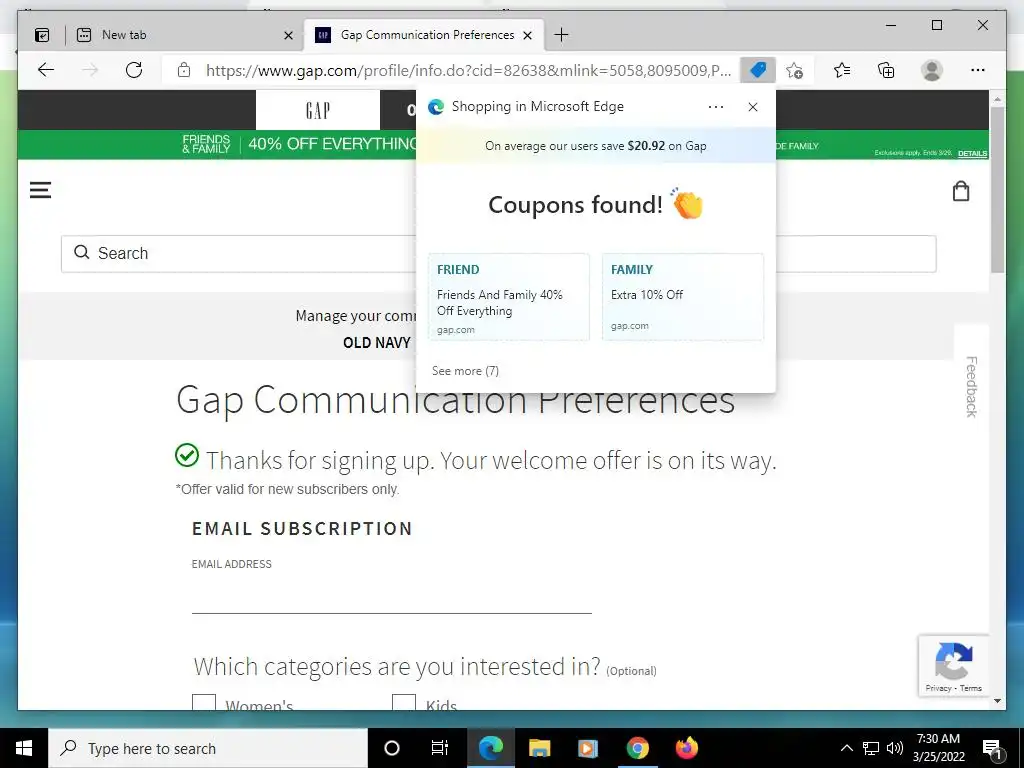This screenshot has width=1024, height=768.
Task: Open the volume control
Action: (x=895, y=748)
